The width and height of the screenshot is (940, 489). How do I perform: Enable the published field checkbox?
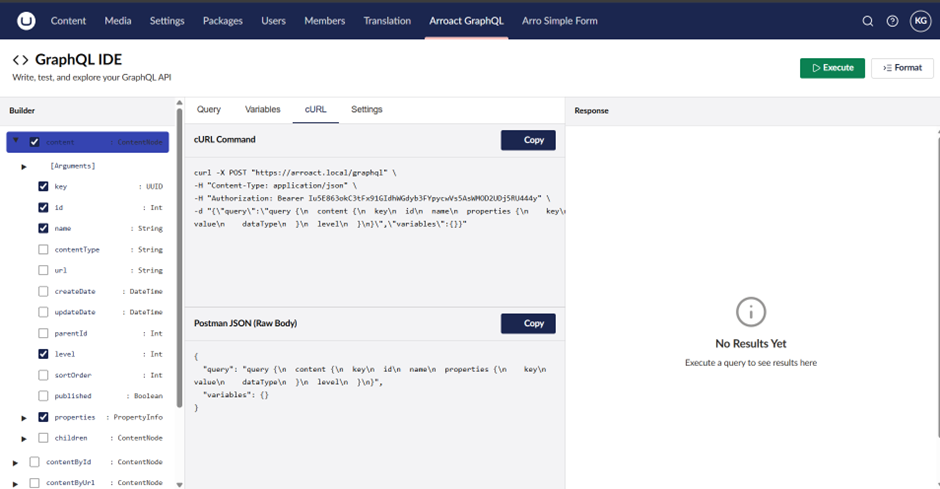coord(43,396)
